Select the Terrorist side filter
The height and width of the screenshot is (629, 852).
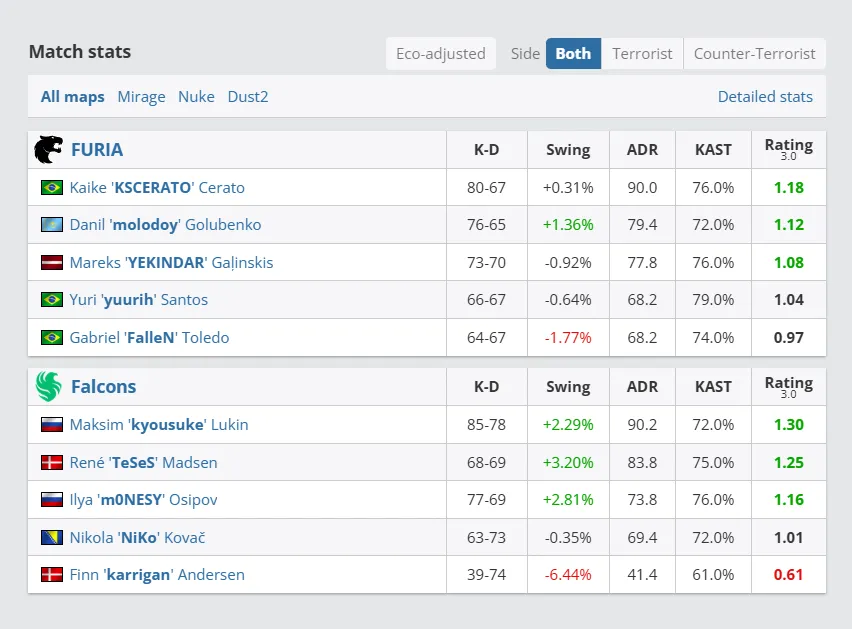pyautogui.click(x=642, y=53)
